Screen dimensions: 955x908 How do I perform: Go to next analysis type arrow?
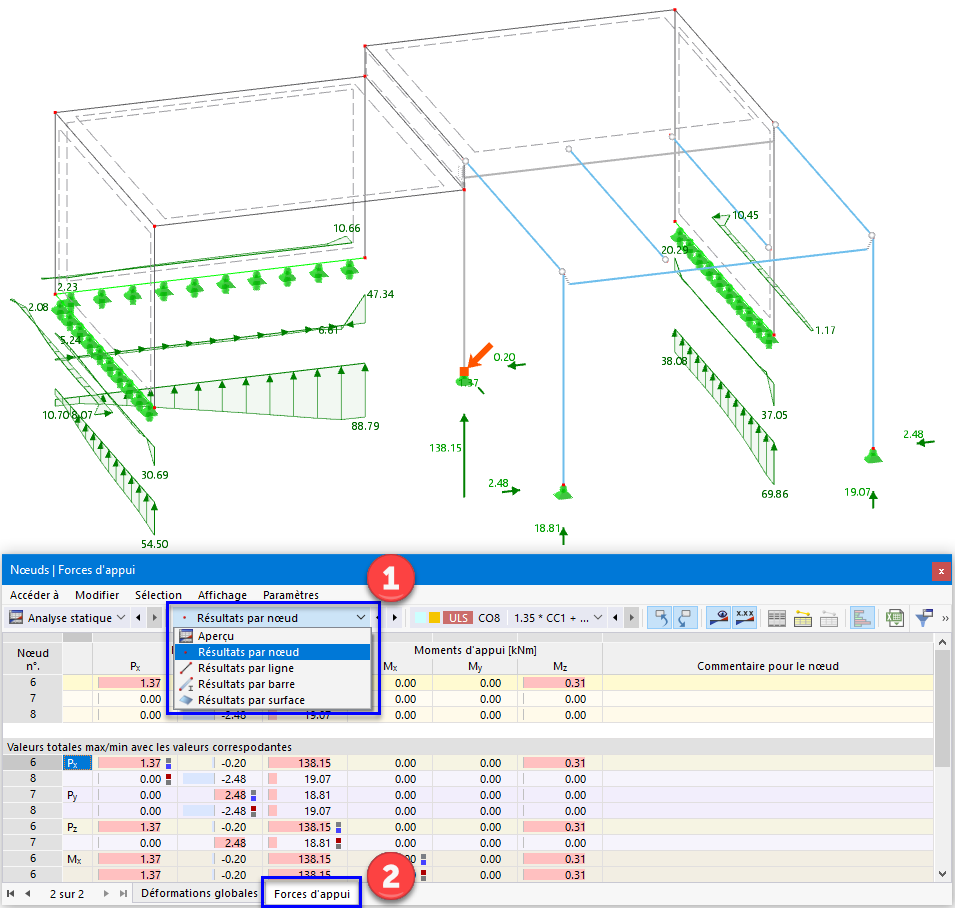pos(155,618)
